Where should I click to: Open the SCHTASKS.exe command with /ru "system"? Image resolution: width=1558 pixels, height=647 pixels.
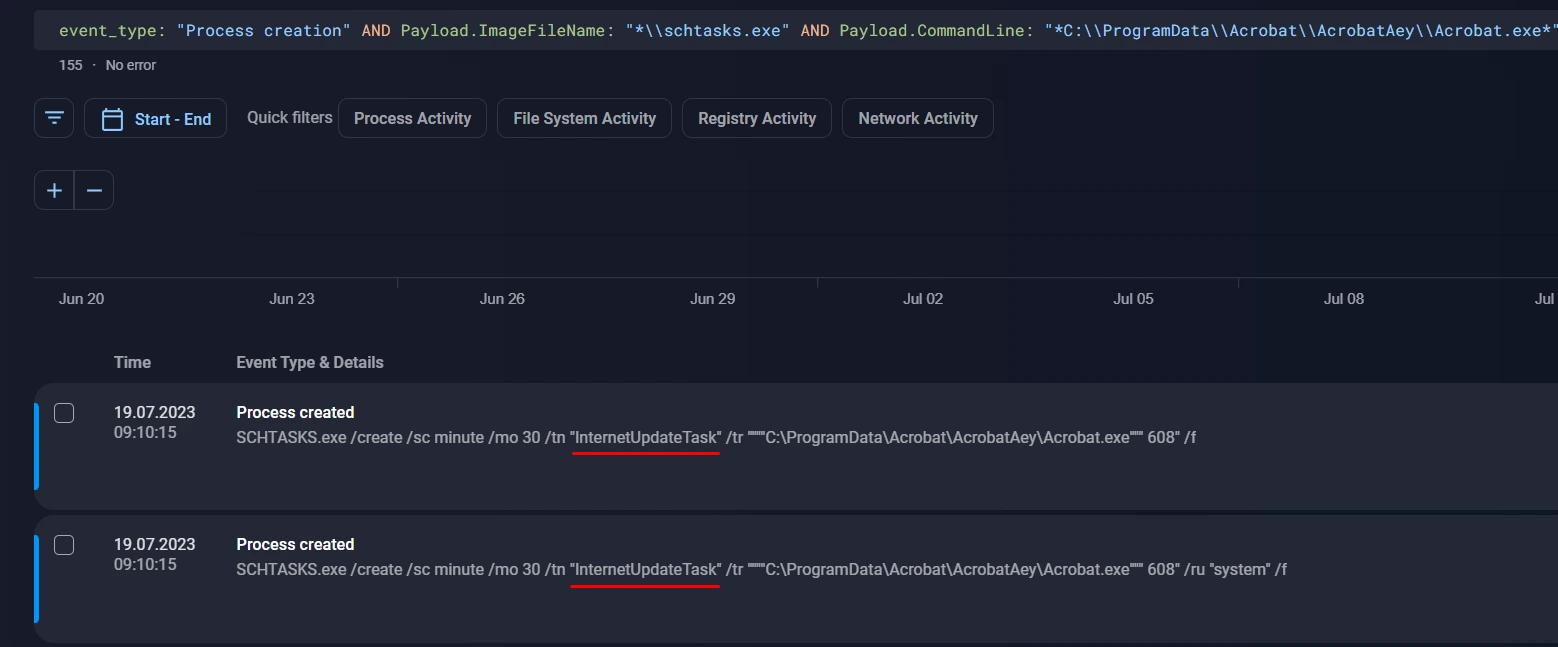tap(761, 569)
